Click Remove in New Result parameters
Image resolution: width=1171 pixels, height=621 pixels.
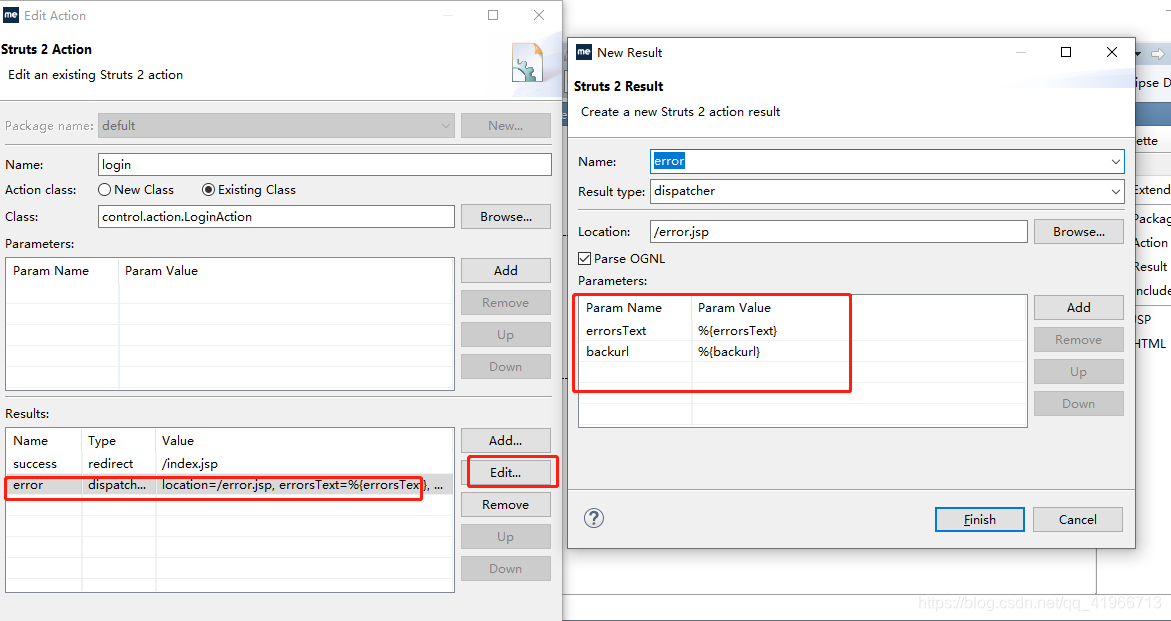[x=1078, y=340]
